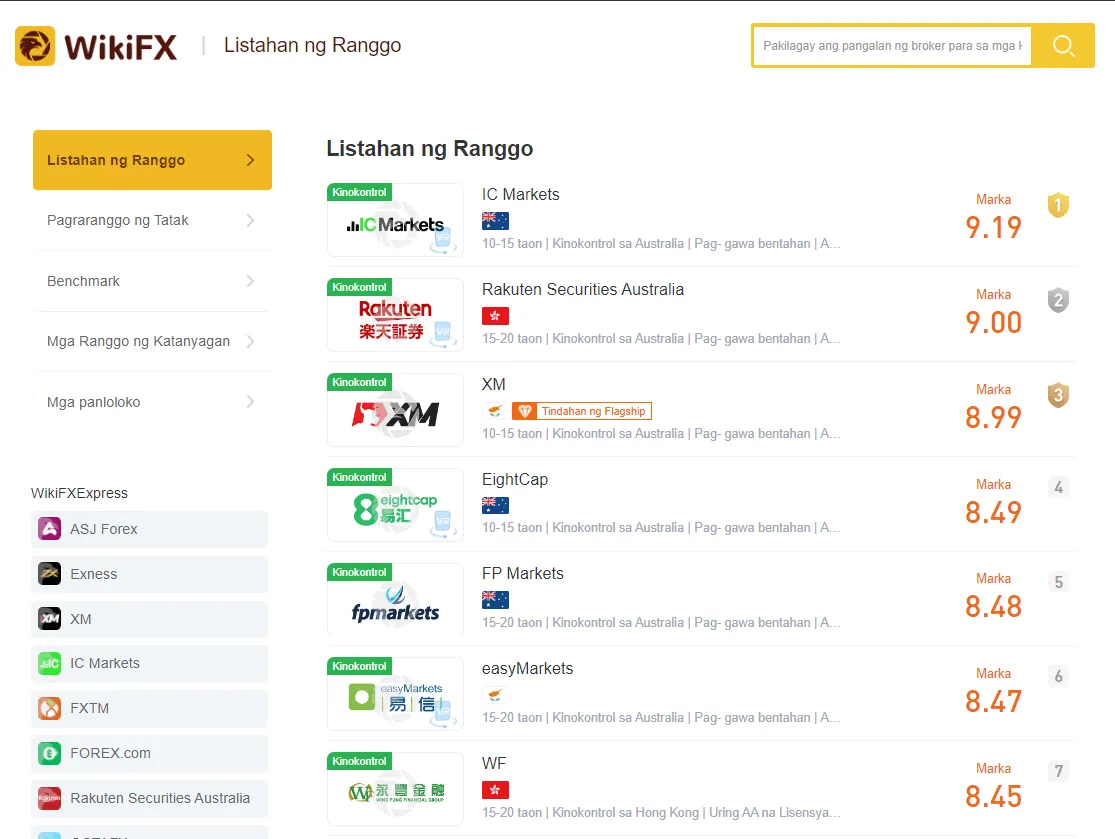Click the Australian flag under FP Markets
This screenshot has width=1115, height=839.
(x=495, y=600)
